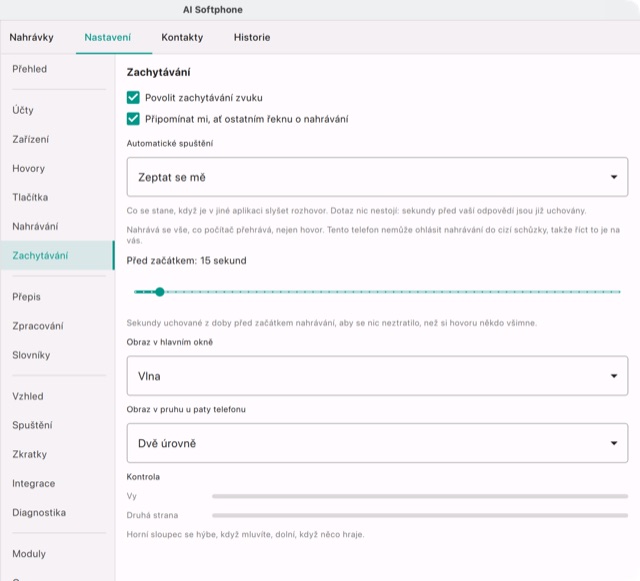The width and height of the screenshot is (640, 581).
Task: Select Zařízení in the sidebar
Action: tap(57, 139)
